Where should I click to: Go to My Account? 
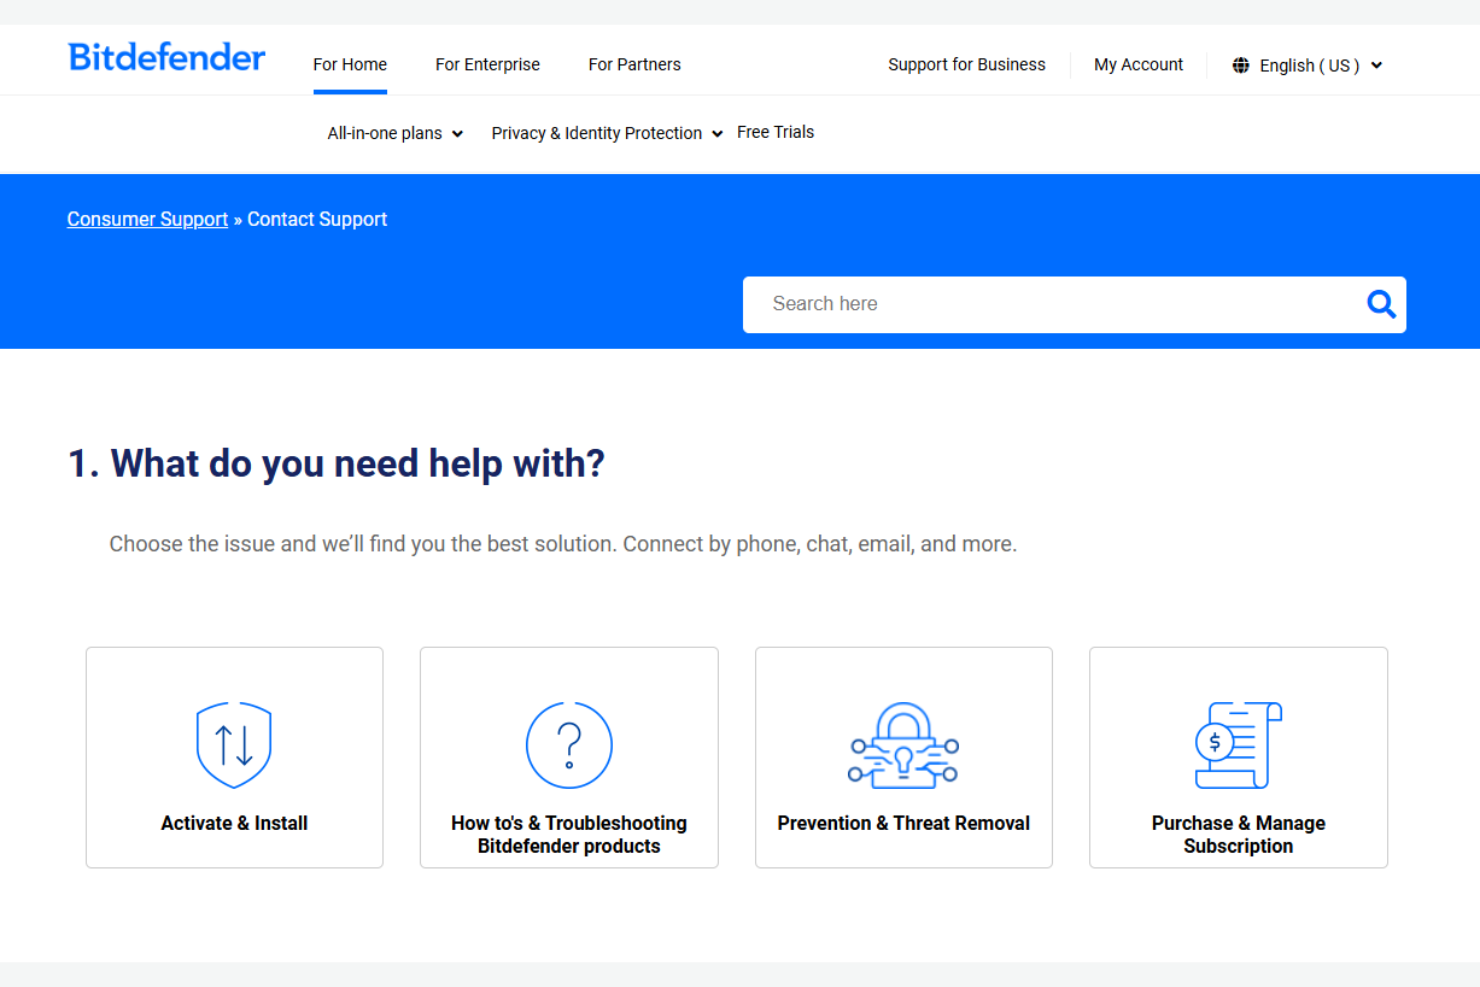click(x=1138, y=64)
